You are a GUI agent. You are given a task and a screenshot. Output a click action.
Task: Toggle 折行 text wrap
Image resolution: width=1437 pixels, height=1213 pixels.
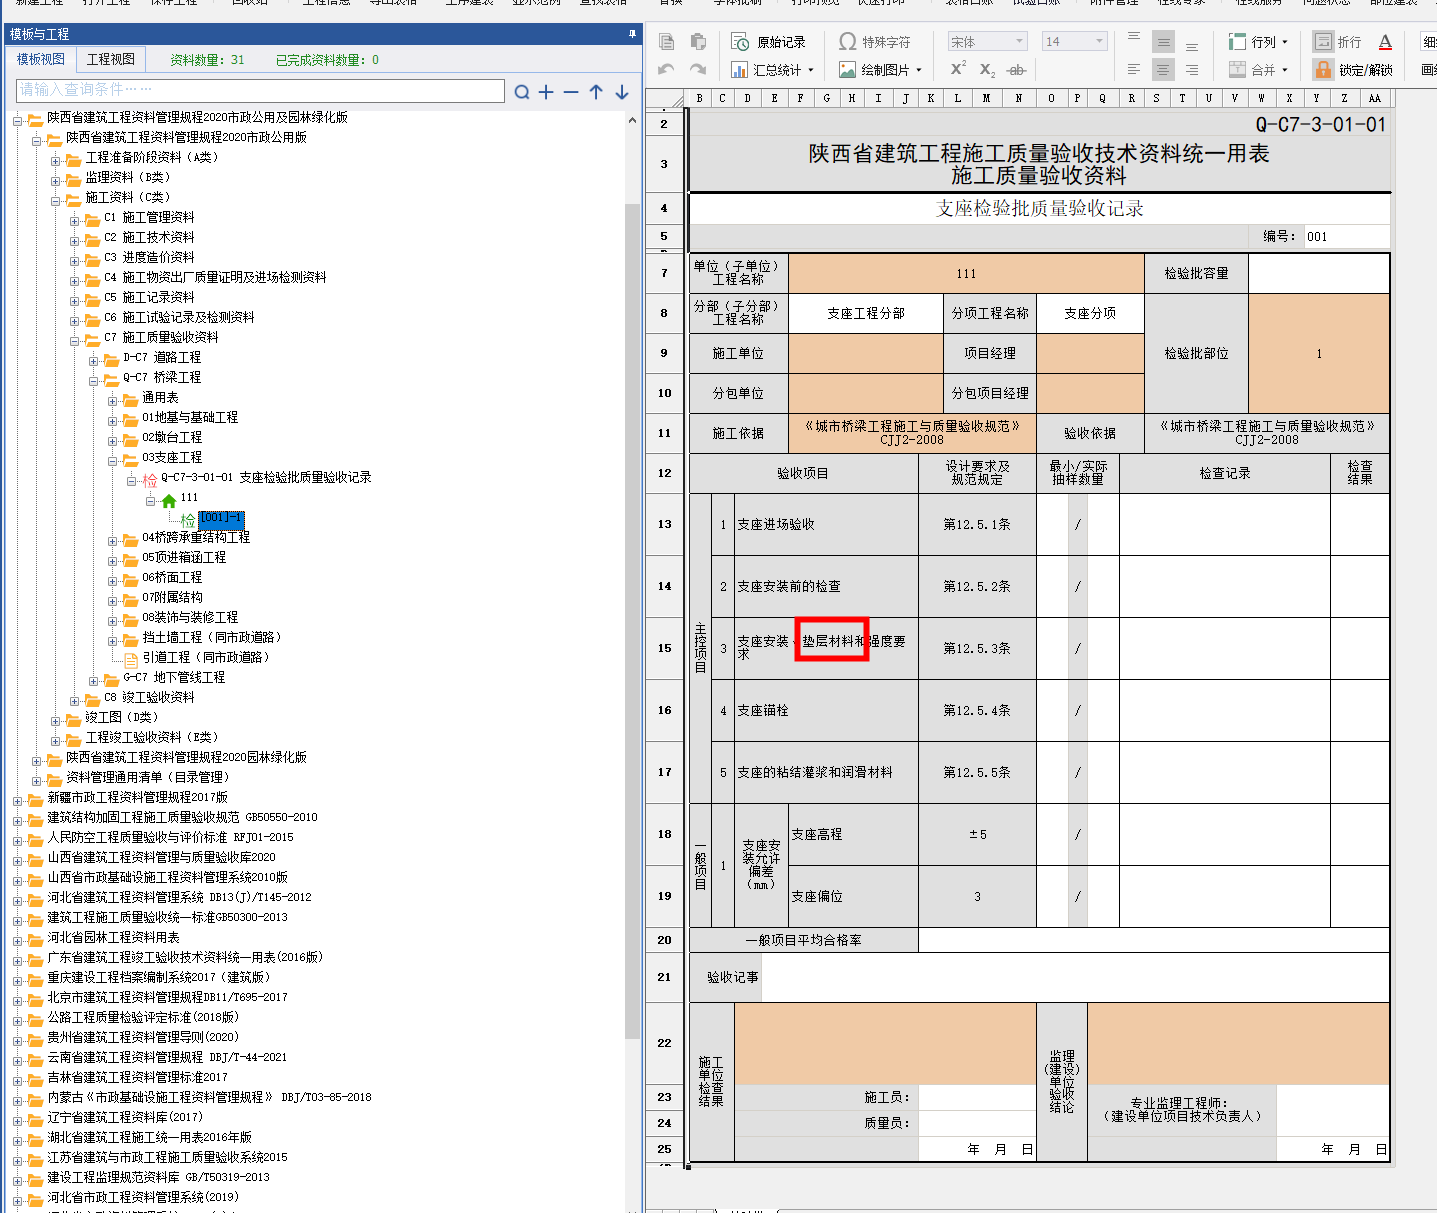[1337, 42]
